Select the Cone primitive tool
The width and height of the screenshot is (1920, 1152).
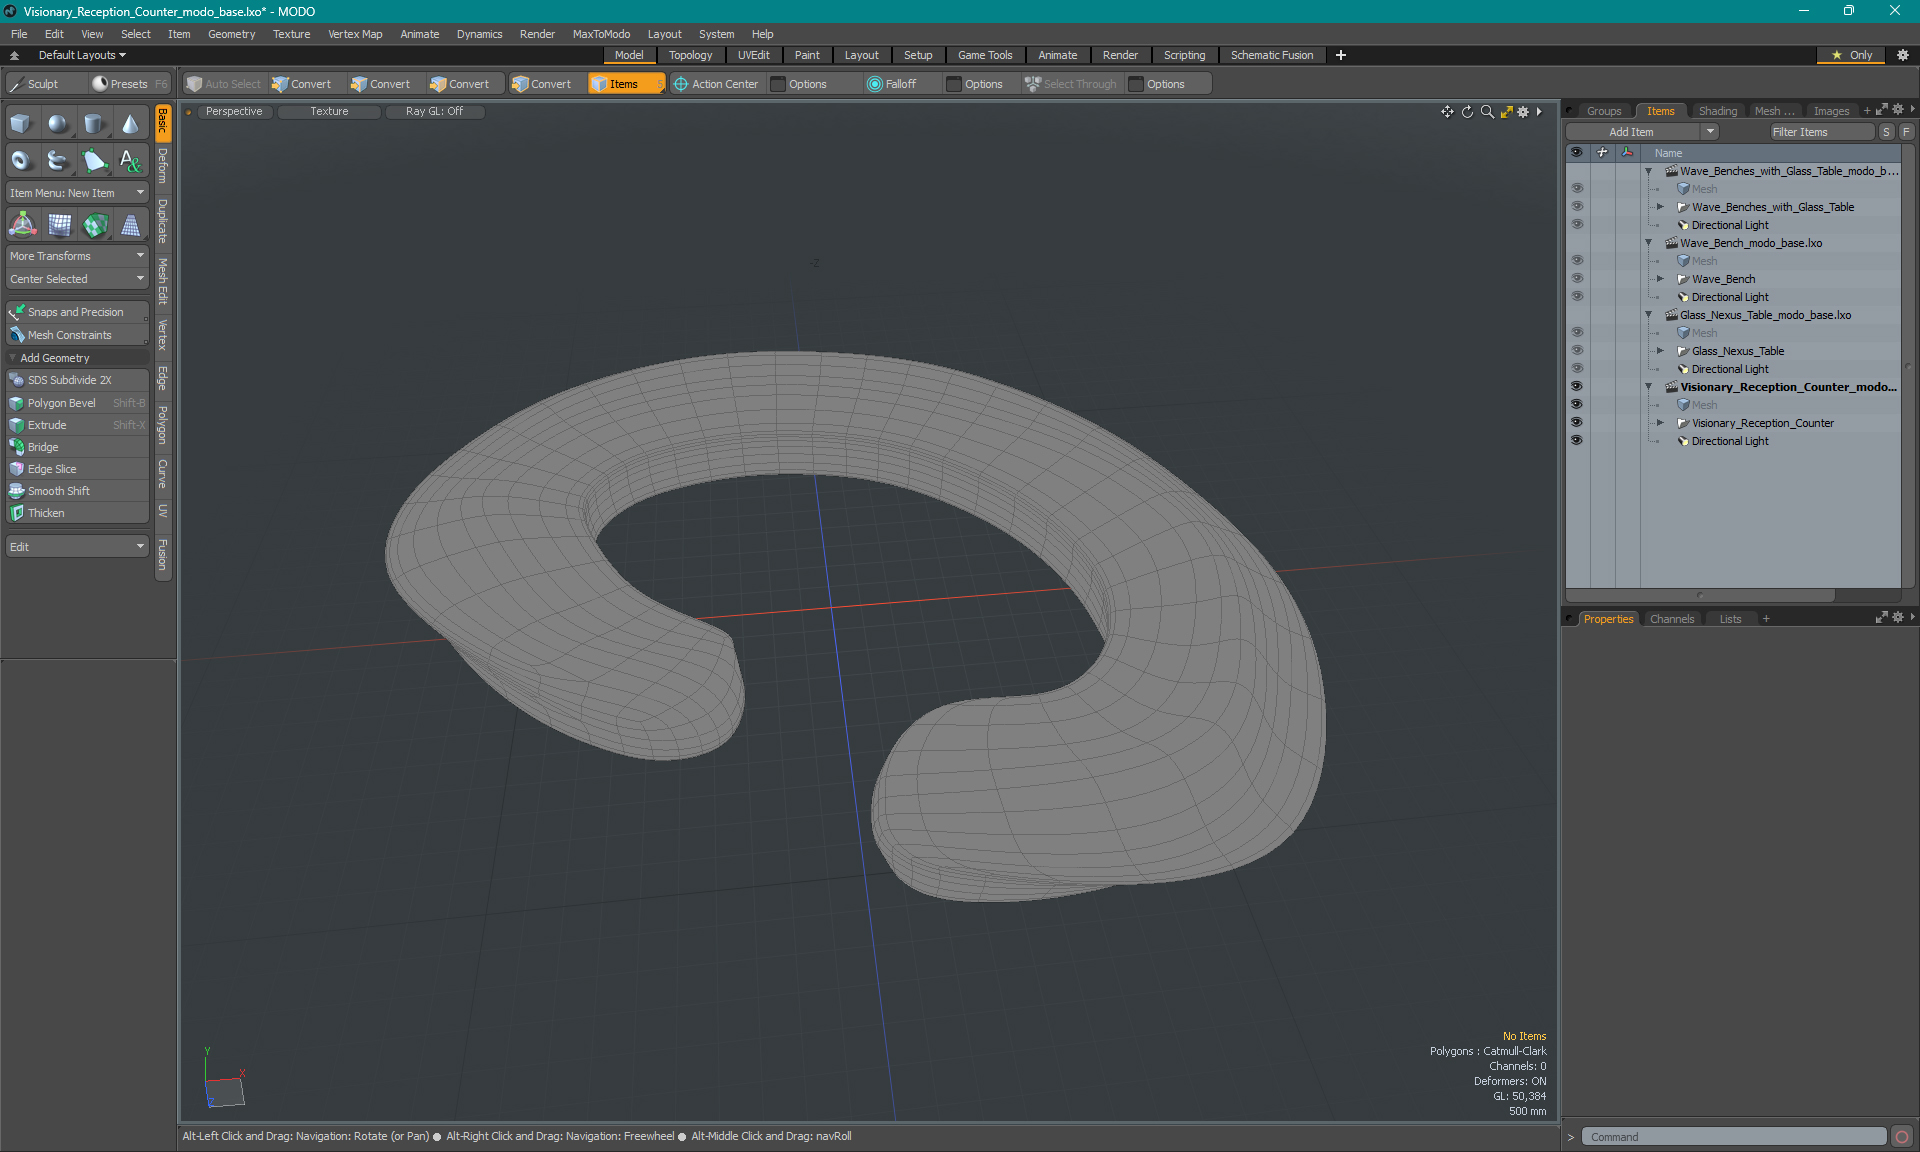pos(130,124)
